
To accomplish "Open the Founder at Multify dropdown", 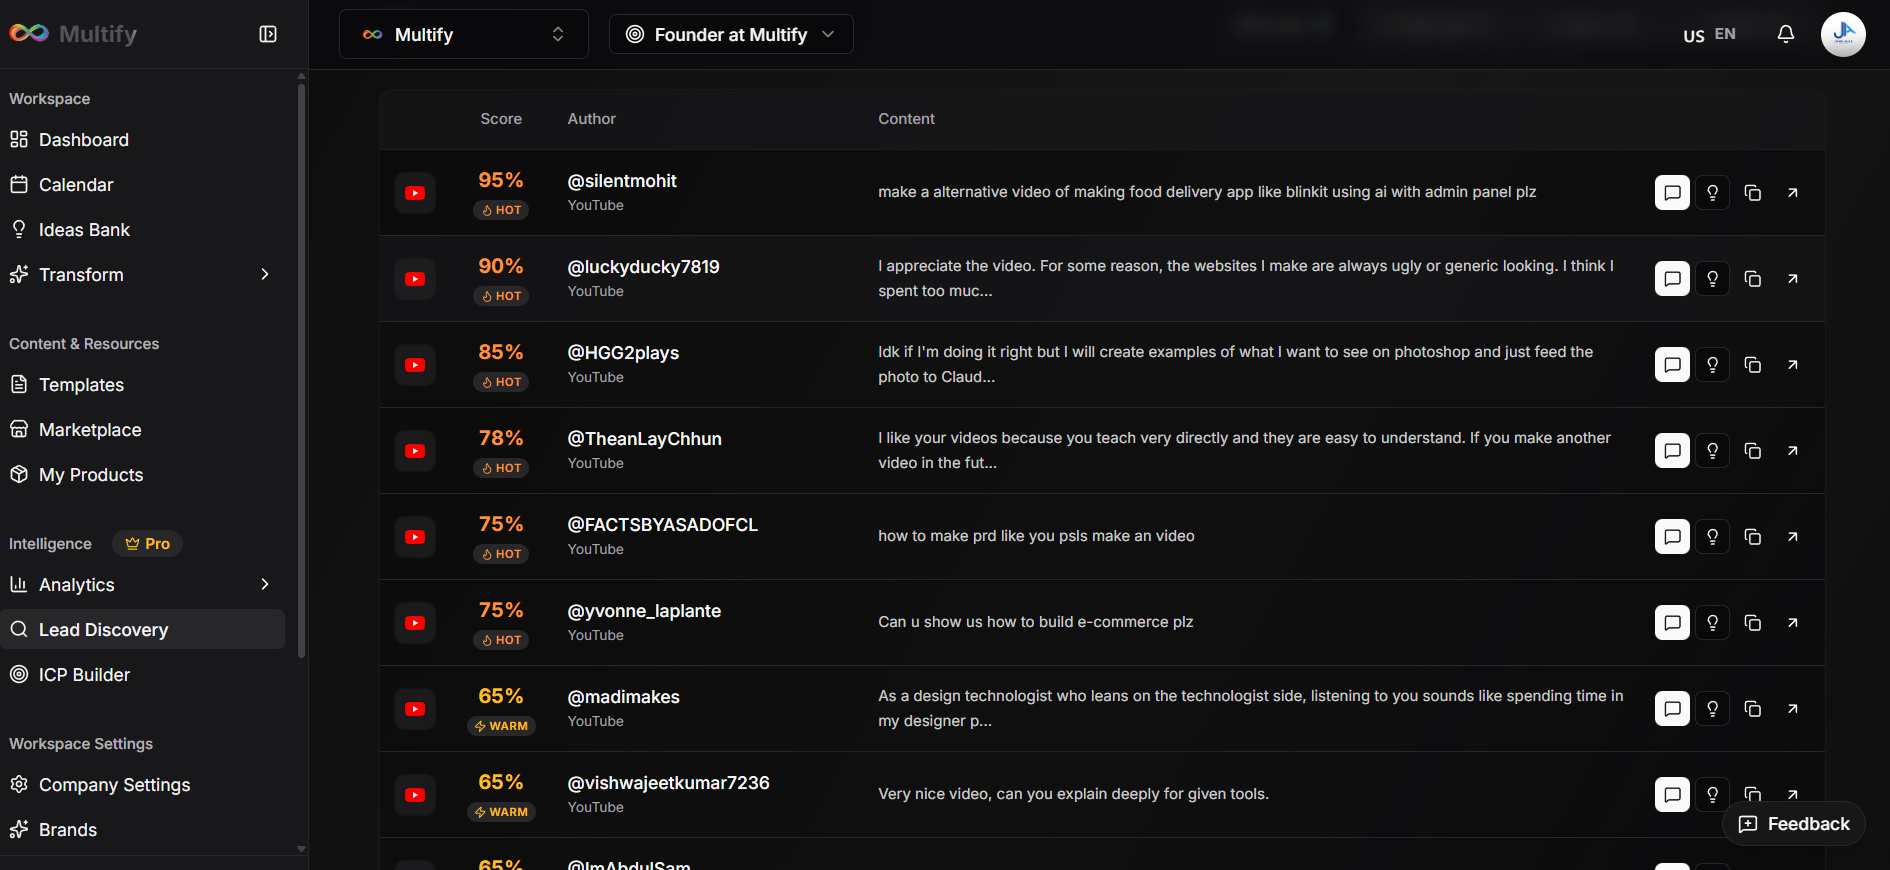I will tap(731, 35).
